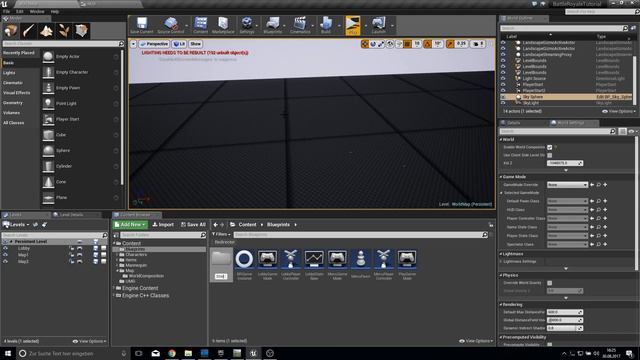Image resolution: width=640 pixels, height=360 pixels.
Task: Toggle visibility eye of Lobby level
Action: point(6,248)
